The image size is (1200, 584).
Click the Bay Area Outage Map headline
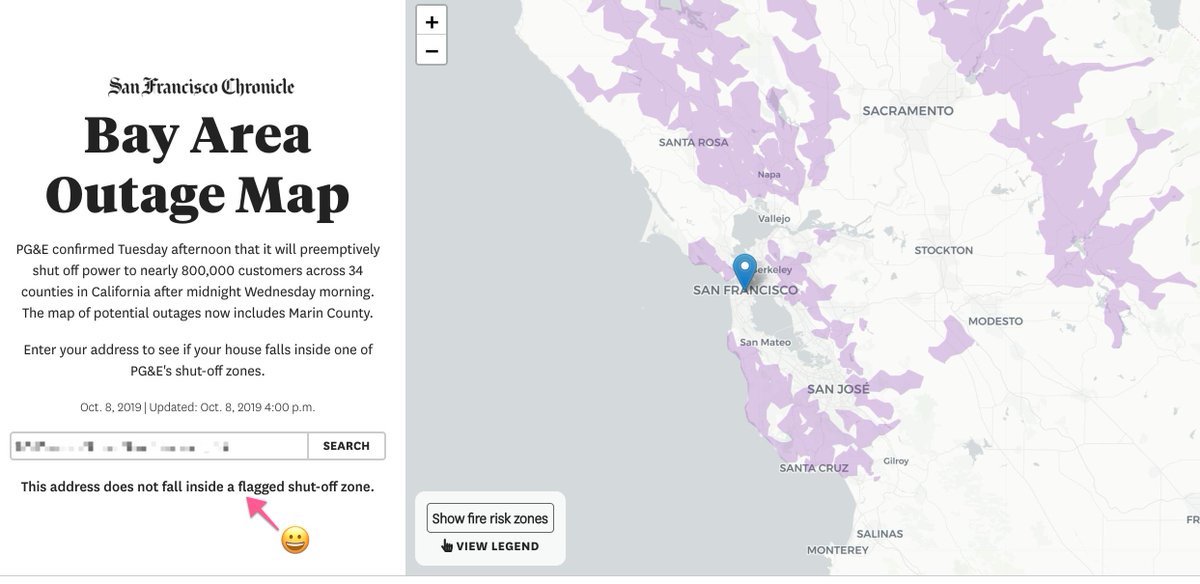(x=198, y=166)
